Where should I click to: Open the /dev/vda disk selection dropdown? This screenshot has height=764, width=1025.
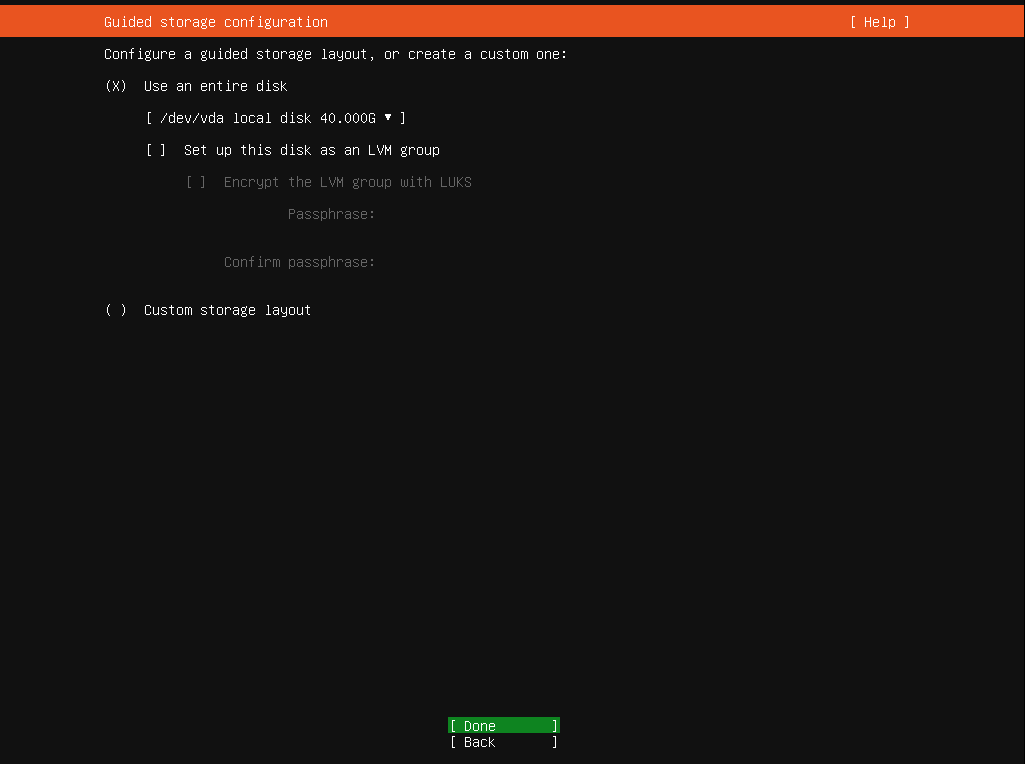point(274,118)
